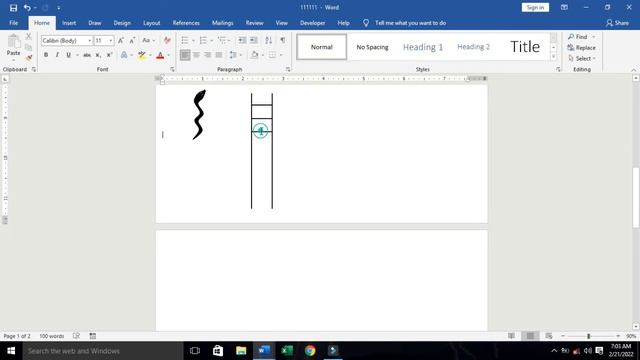Image resolution: width=640 pixels, height=360 pixels.
Task: Toggle Align Right paragraph alignment
Action: tap(208, 55)
